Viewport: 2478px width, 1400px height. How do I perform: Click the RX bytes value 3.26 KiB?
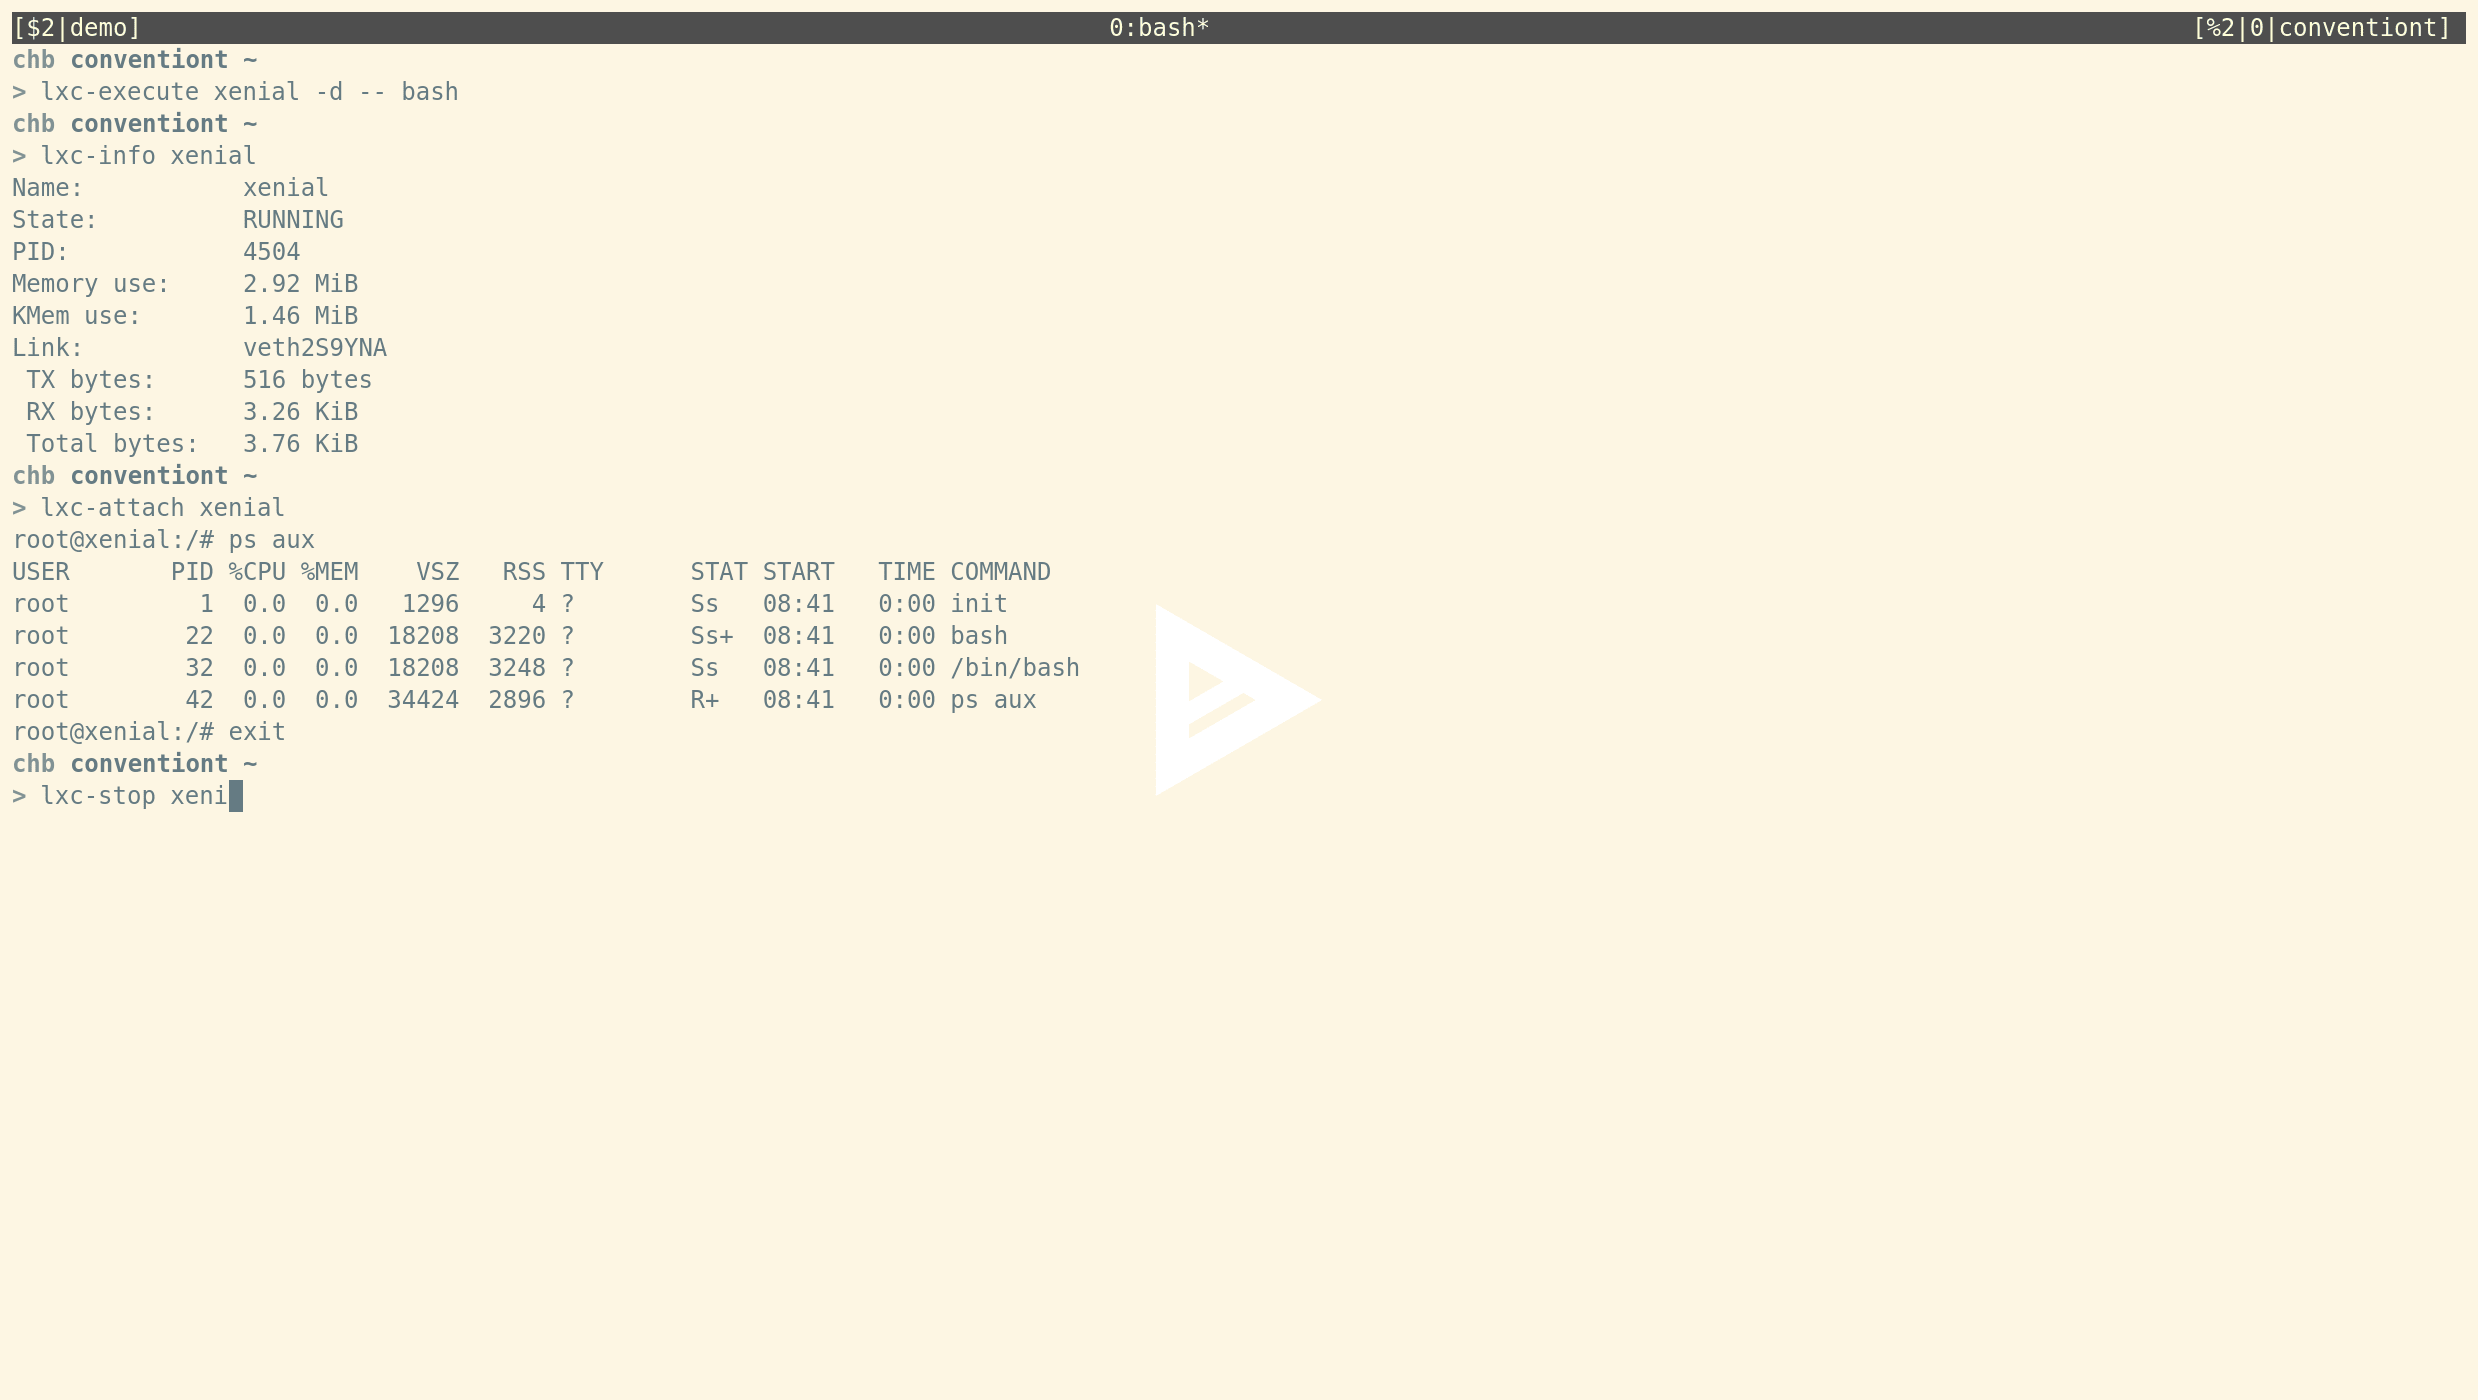pos(300,412)
